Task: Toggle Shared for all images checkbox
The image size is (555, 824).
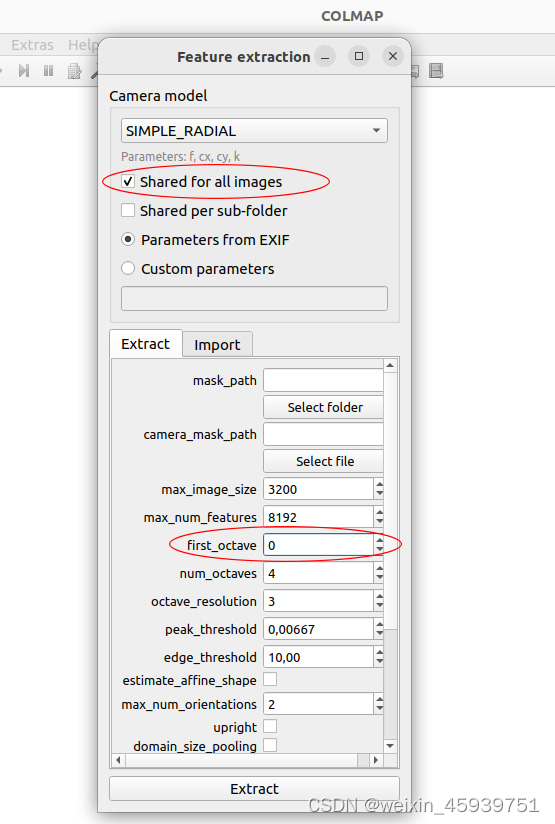Action: (128, 181)
